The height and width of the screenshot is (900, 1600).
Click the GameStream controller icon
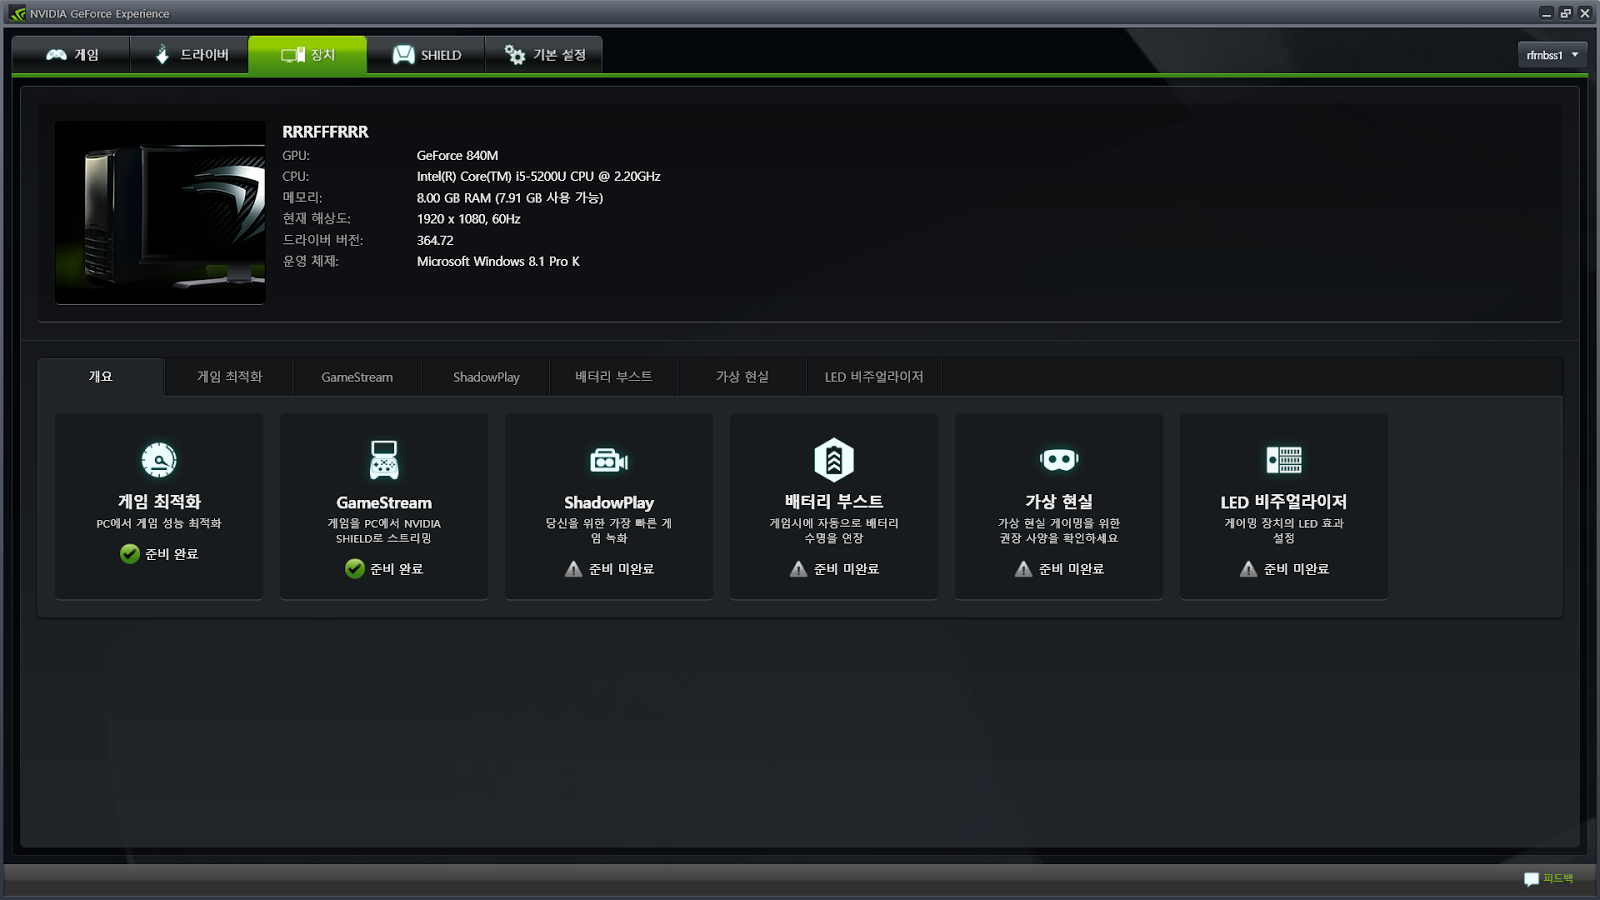(x=384, y=460)
